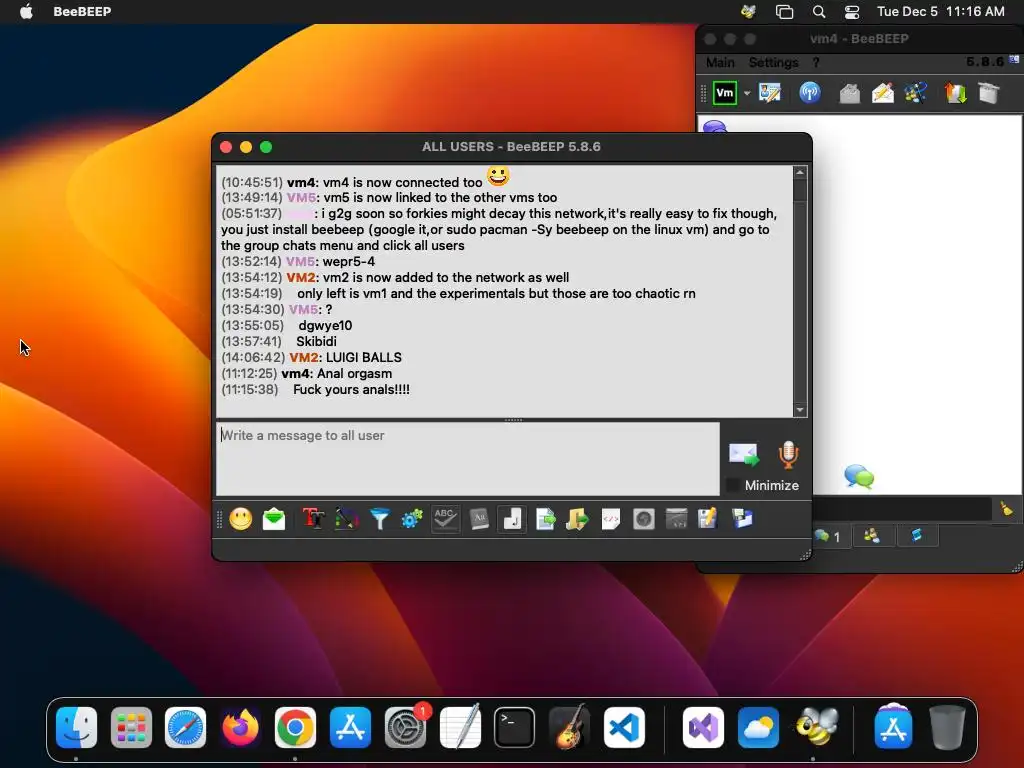Open file transfers up-down arrows icon

(x=955, y=93)
